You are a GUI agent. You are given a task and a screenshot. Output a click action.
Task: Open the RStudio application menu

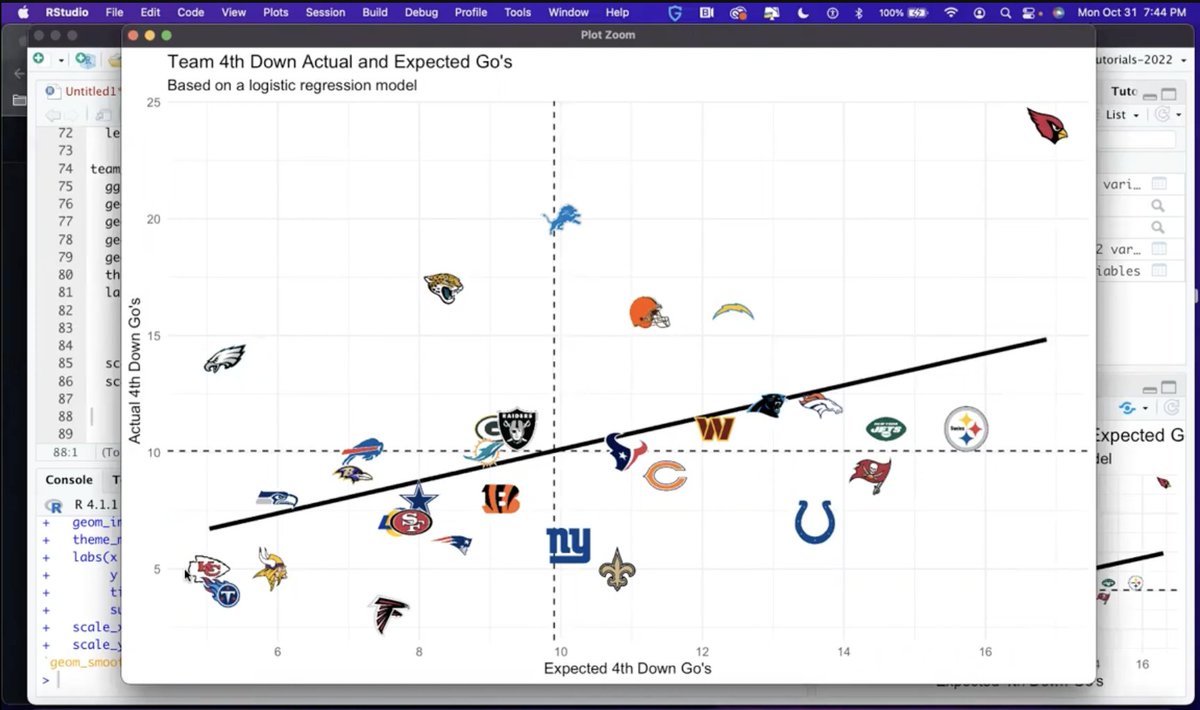point(67,12)
